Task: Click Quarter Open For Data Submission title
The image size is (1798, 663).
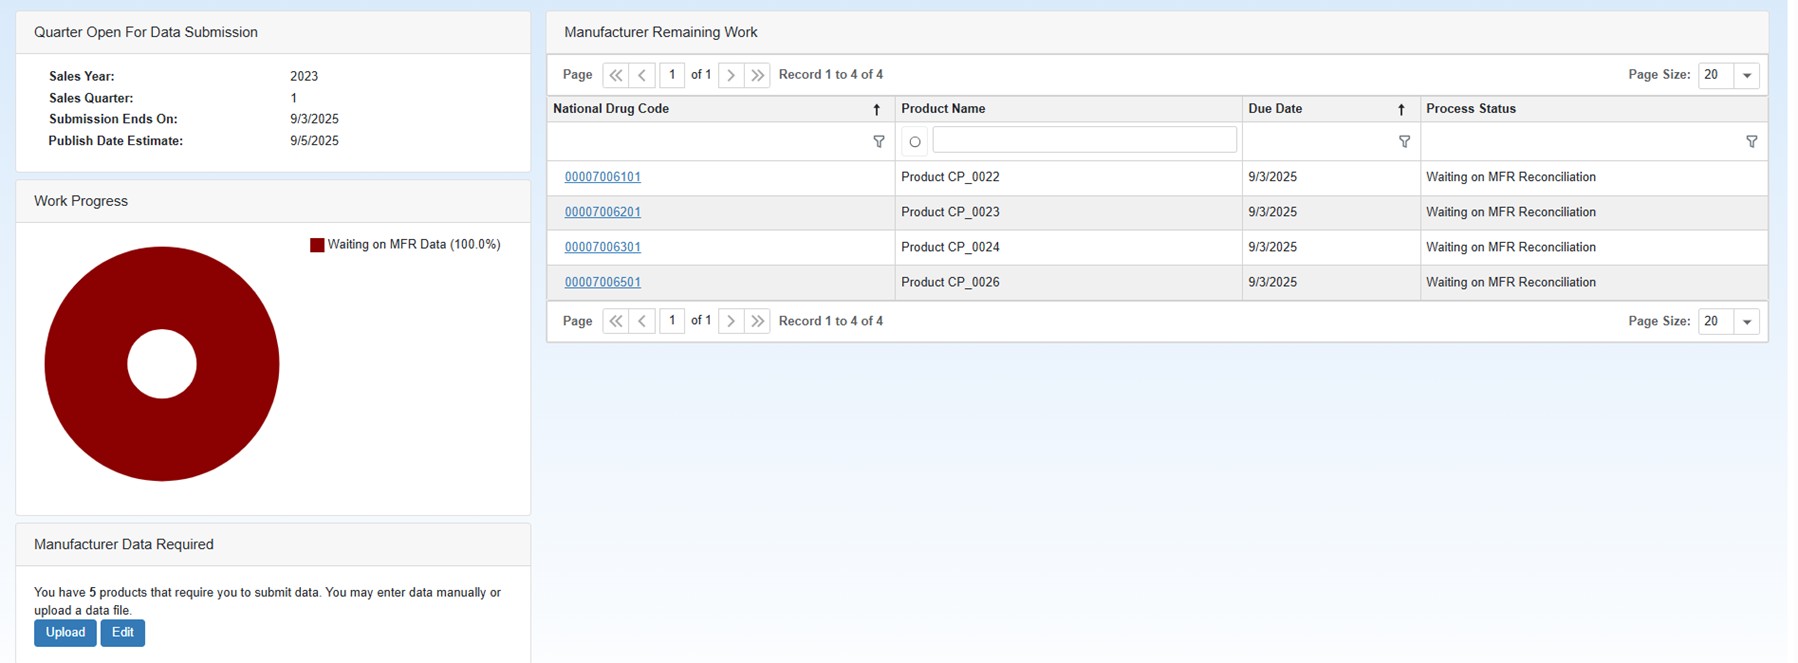Action: [x=146, y=32]
